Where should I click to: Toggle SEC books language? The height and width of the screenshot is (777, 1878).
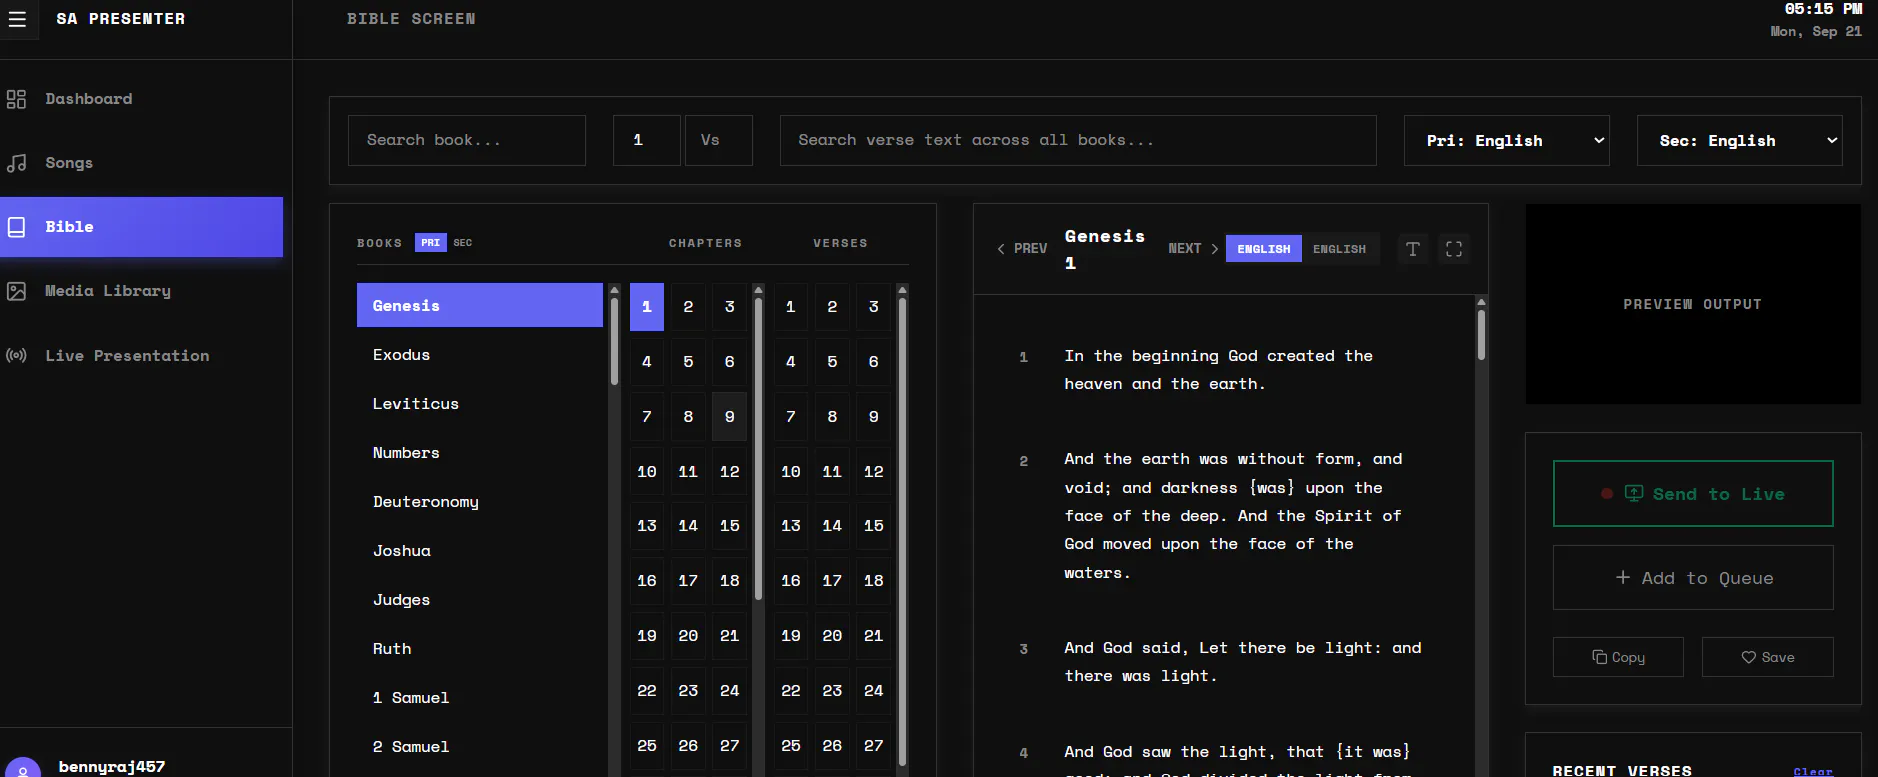pos(463,242)
